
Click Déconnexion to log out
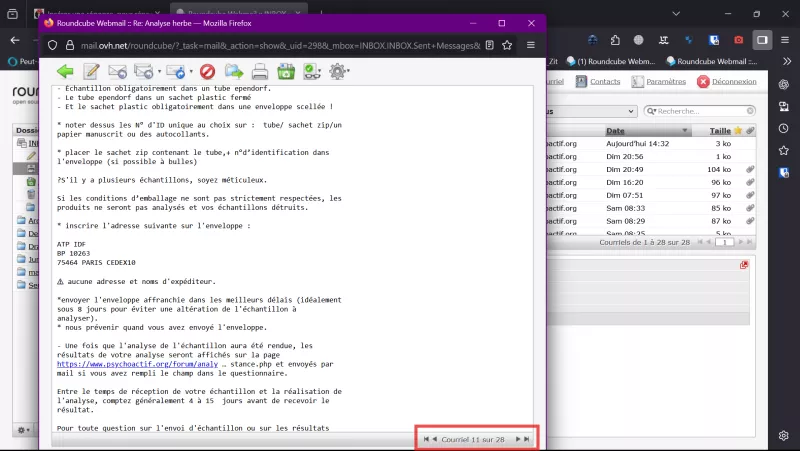point(727,82)
